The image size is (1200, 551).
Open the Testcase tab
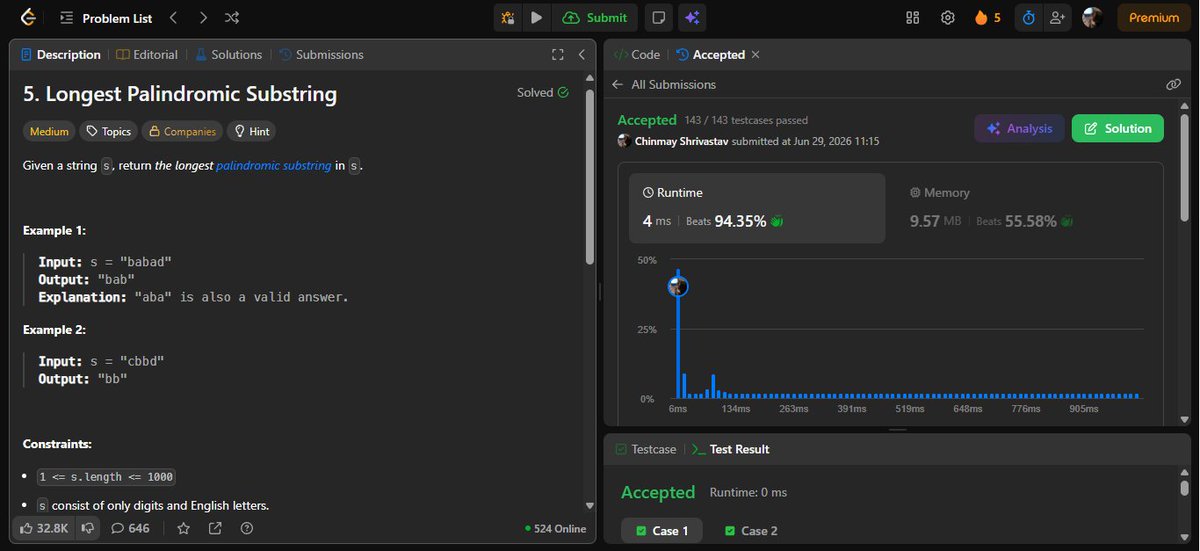(646, 449)
